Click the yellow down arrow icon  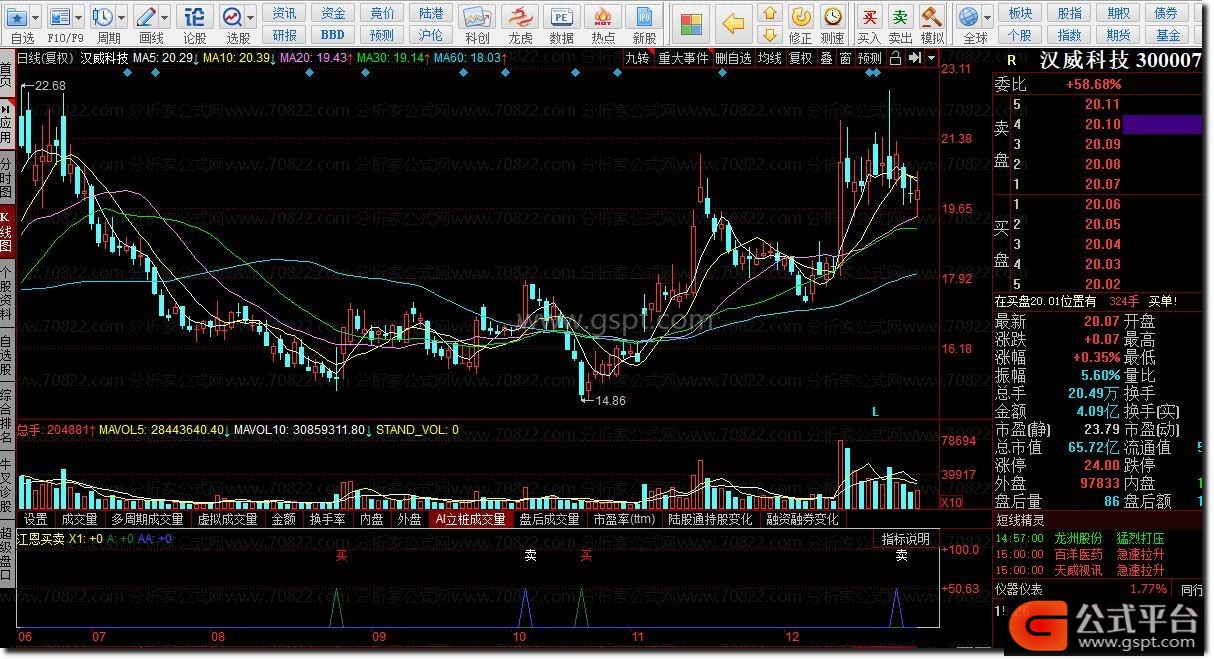pos(769,35)
